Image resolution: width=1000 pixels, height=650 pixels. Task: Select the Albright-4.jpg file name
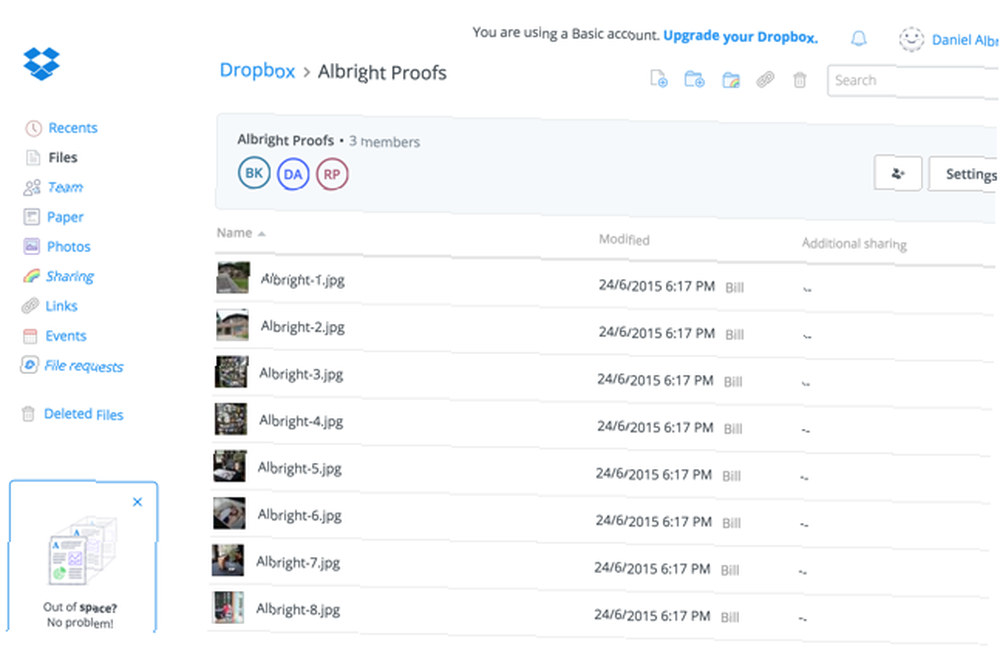coord(301,421)
